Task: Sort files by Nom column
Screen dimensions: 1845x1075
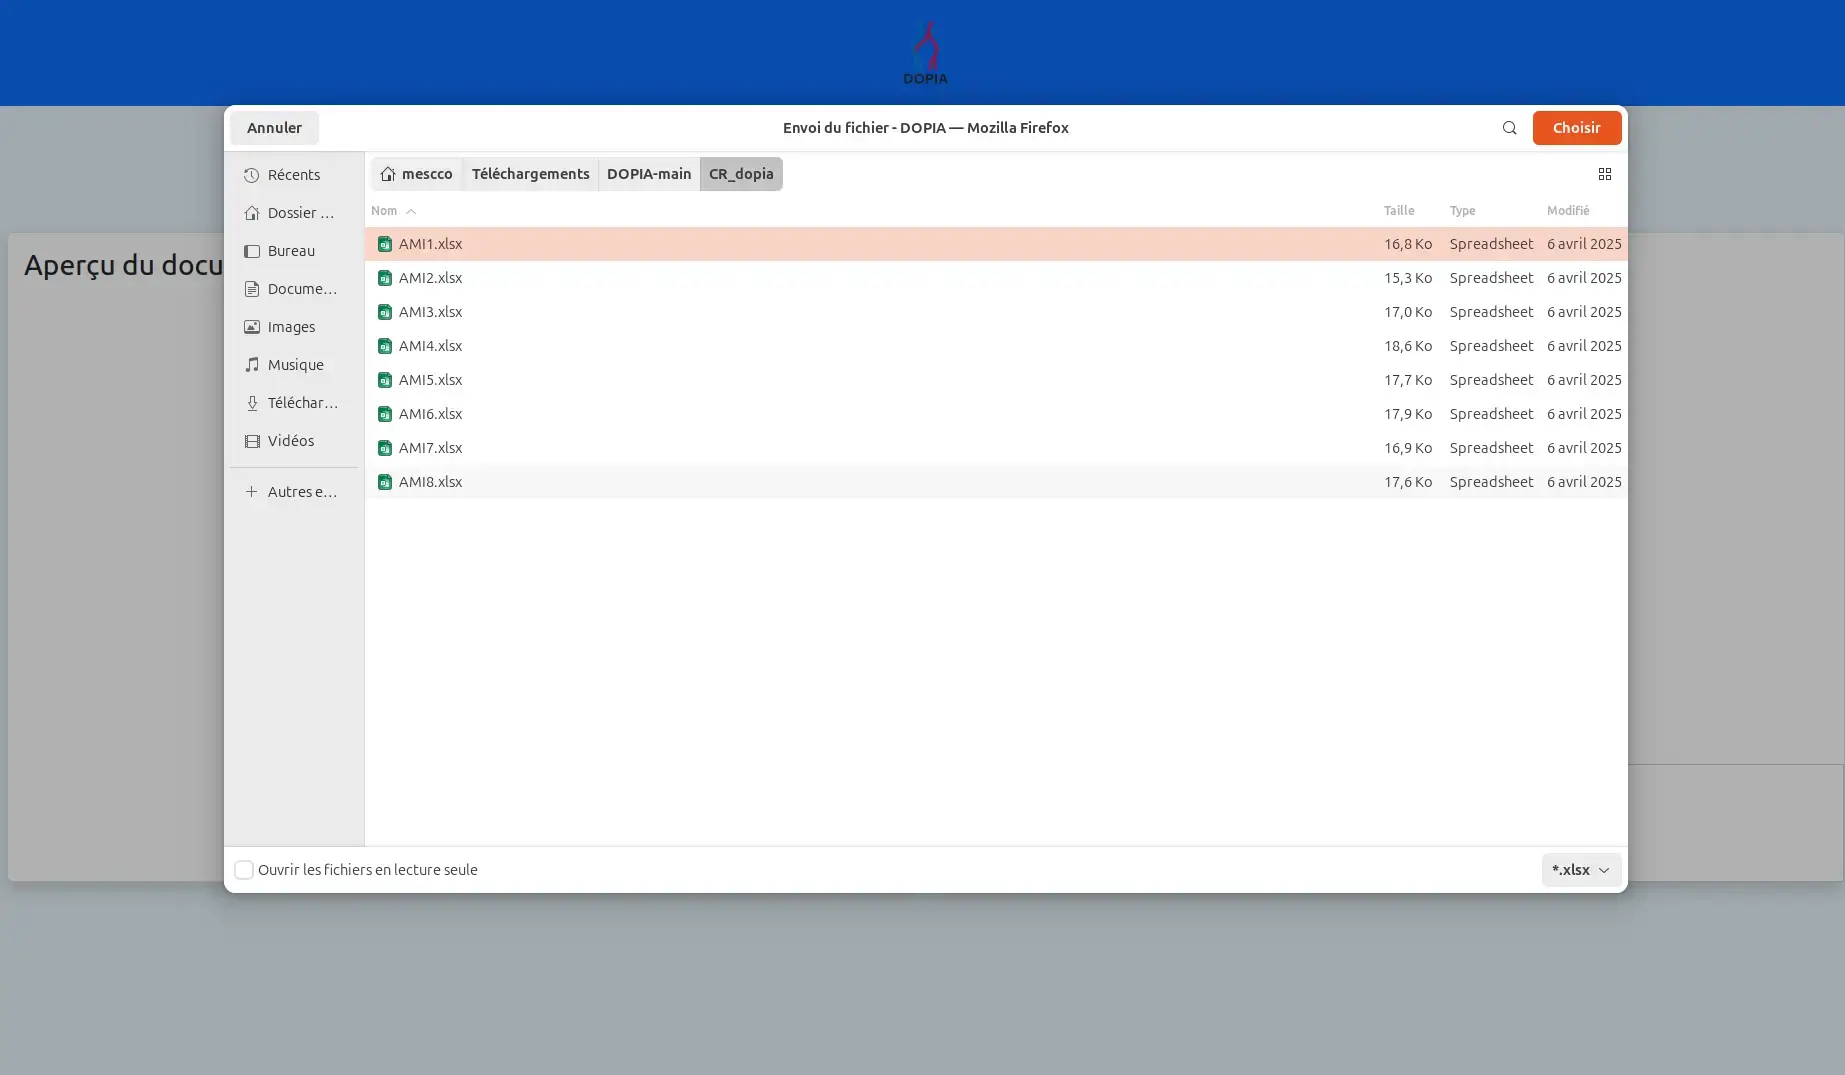Action: click(385, 211)
